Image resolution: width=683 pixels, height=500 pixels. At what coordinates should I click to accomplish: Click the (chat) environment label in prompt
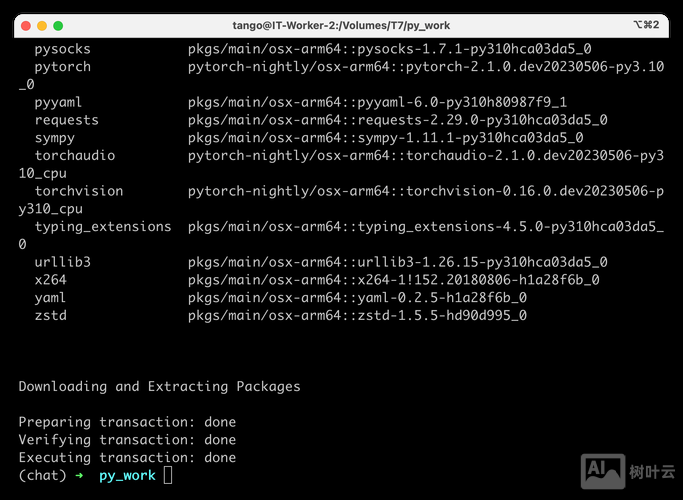point(42,475)
